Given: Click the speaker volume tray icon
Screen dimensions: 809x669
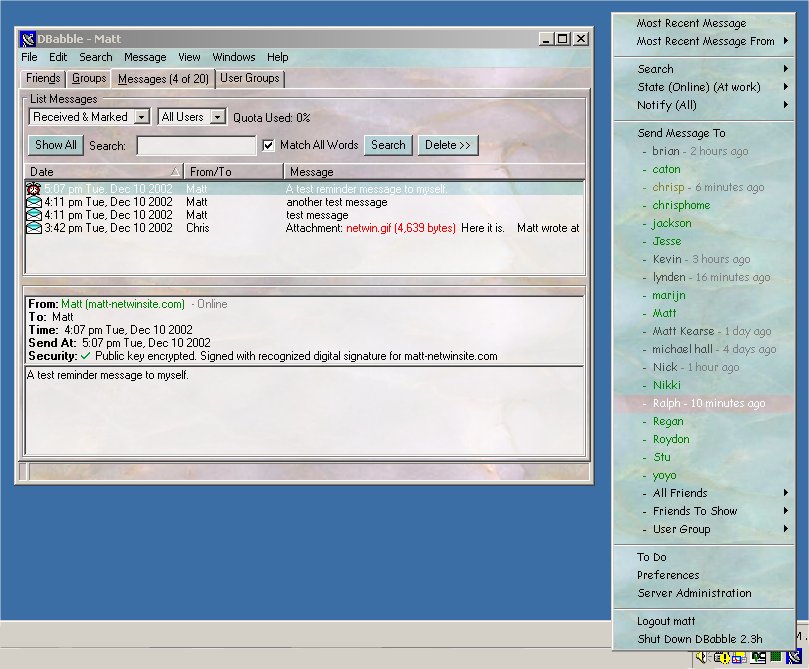Looking at the screenshot, I should pos(701,657).
